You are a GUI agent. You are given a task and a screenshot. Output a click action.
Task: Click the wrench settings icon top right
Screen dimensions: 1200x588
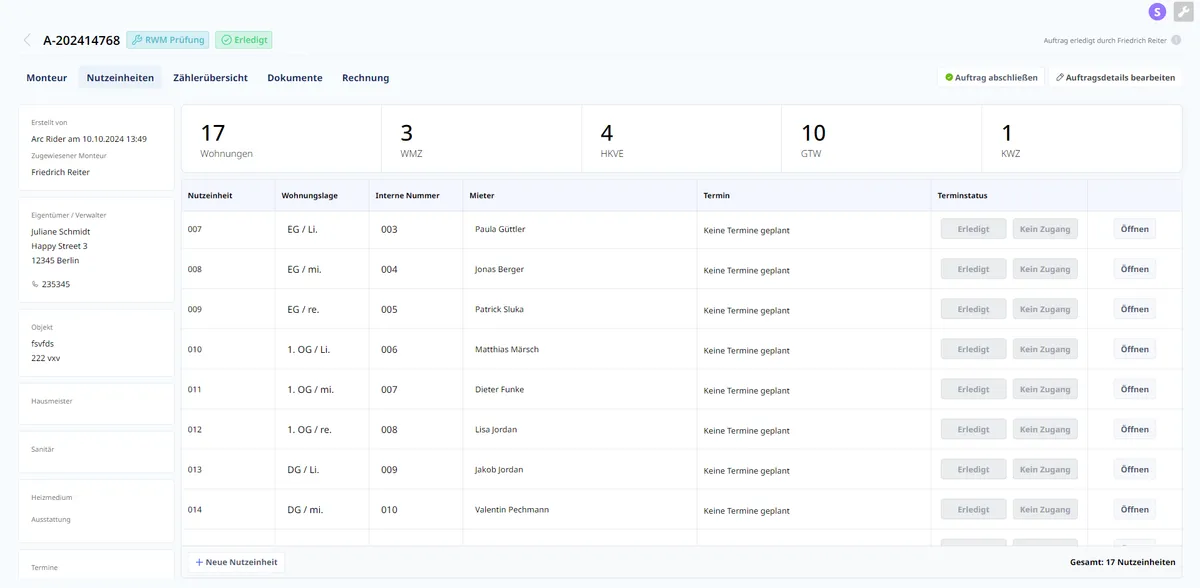(1183, 12)
